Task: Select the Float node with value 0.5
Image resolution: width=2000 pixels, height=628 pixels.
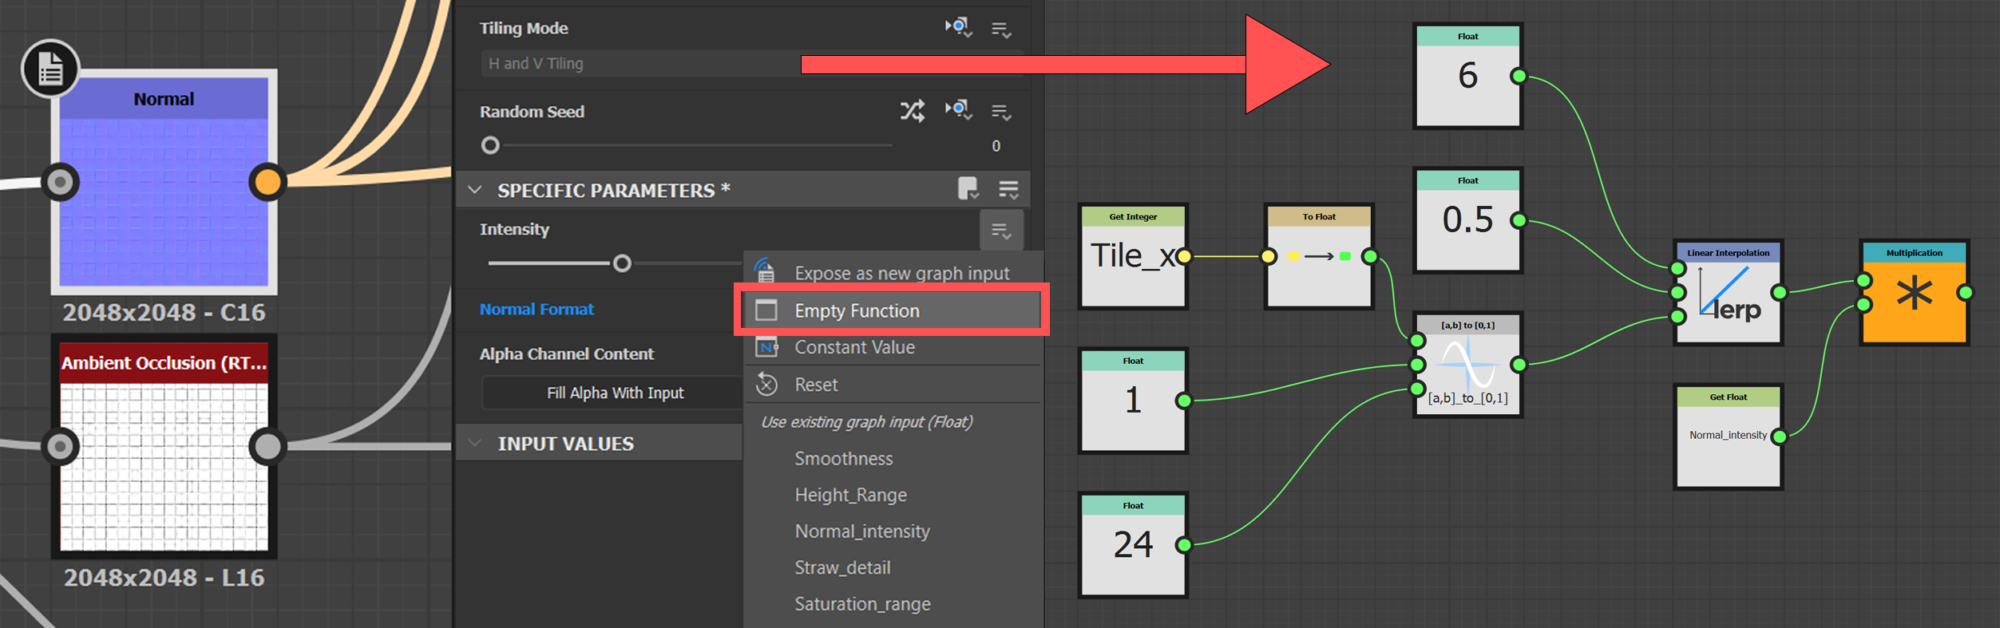Action: click(1467, 220)
